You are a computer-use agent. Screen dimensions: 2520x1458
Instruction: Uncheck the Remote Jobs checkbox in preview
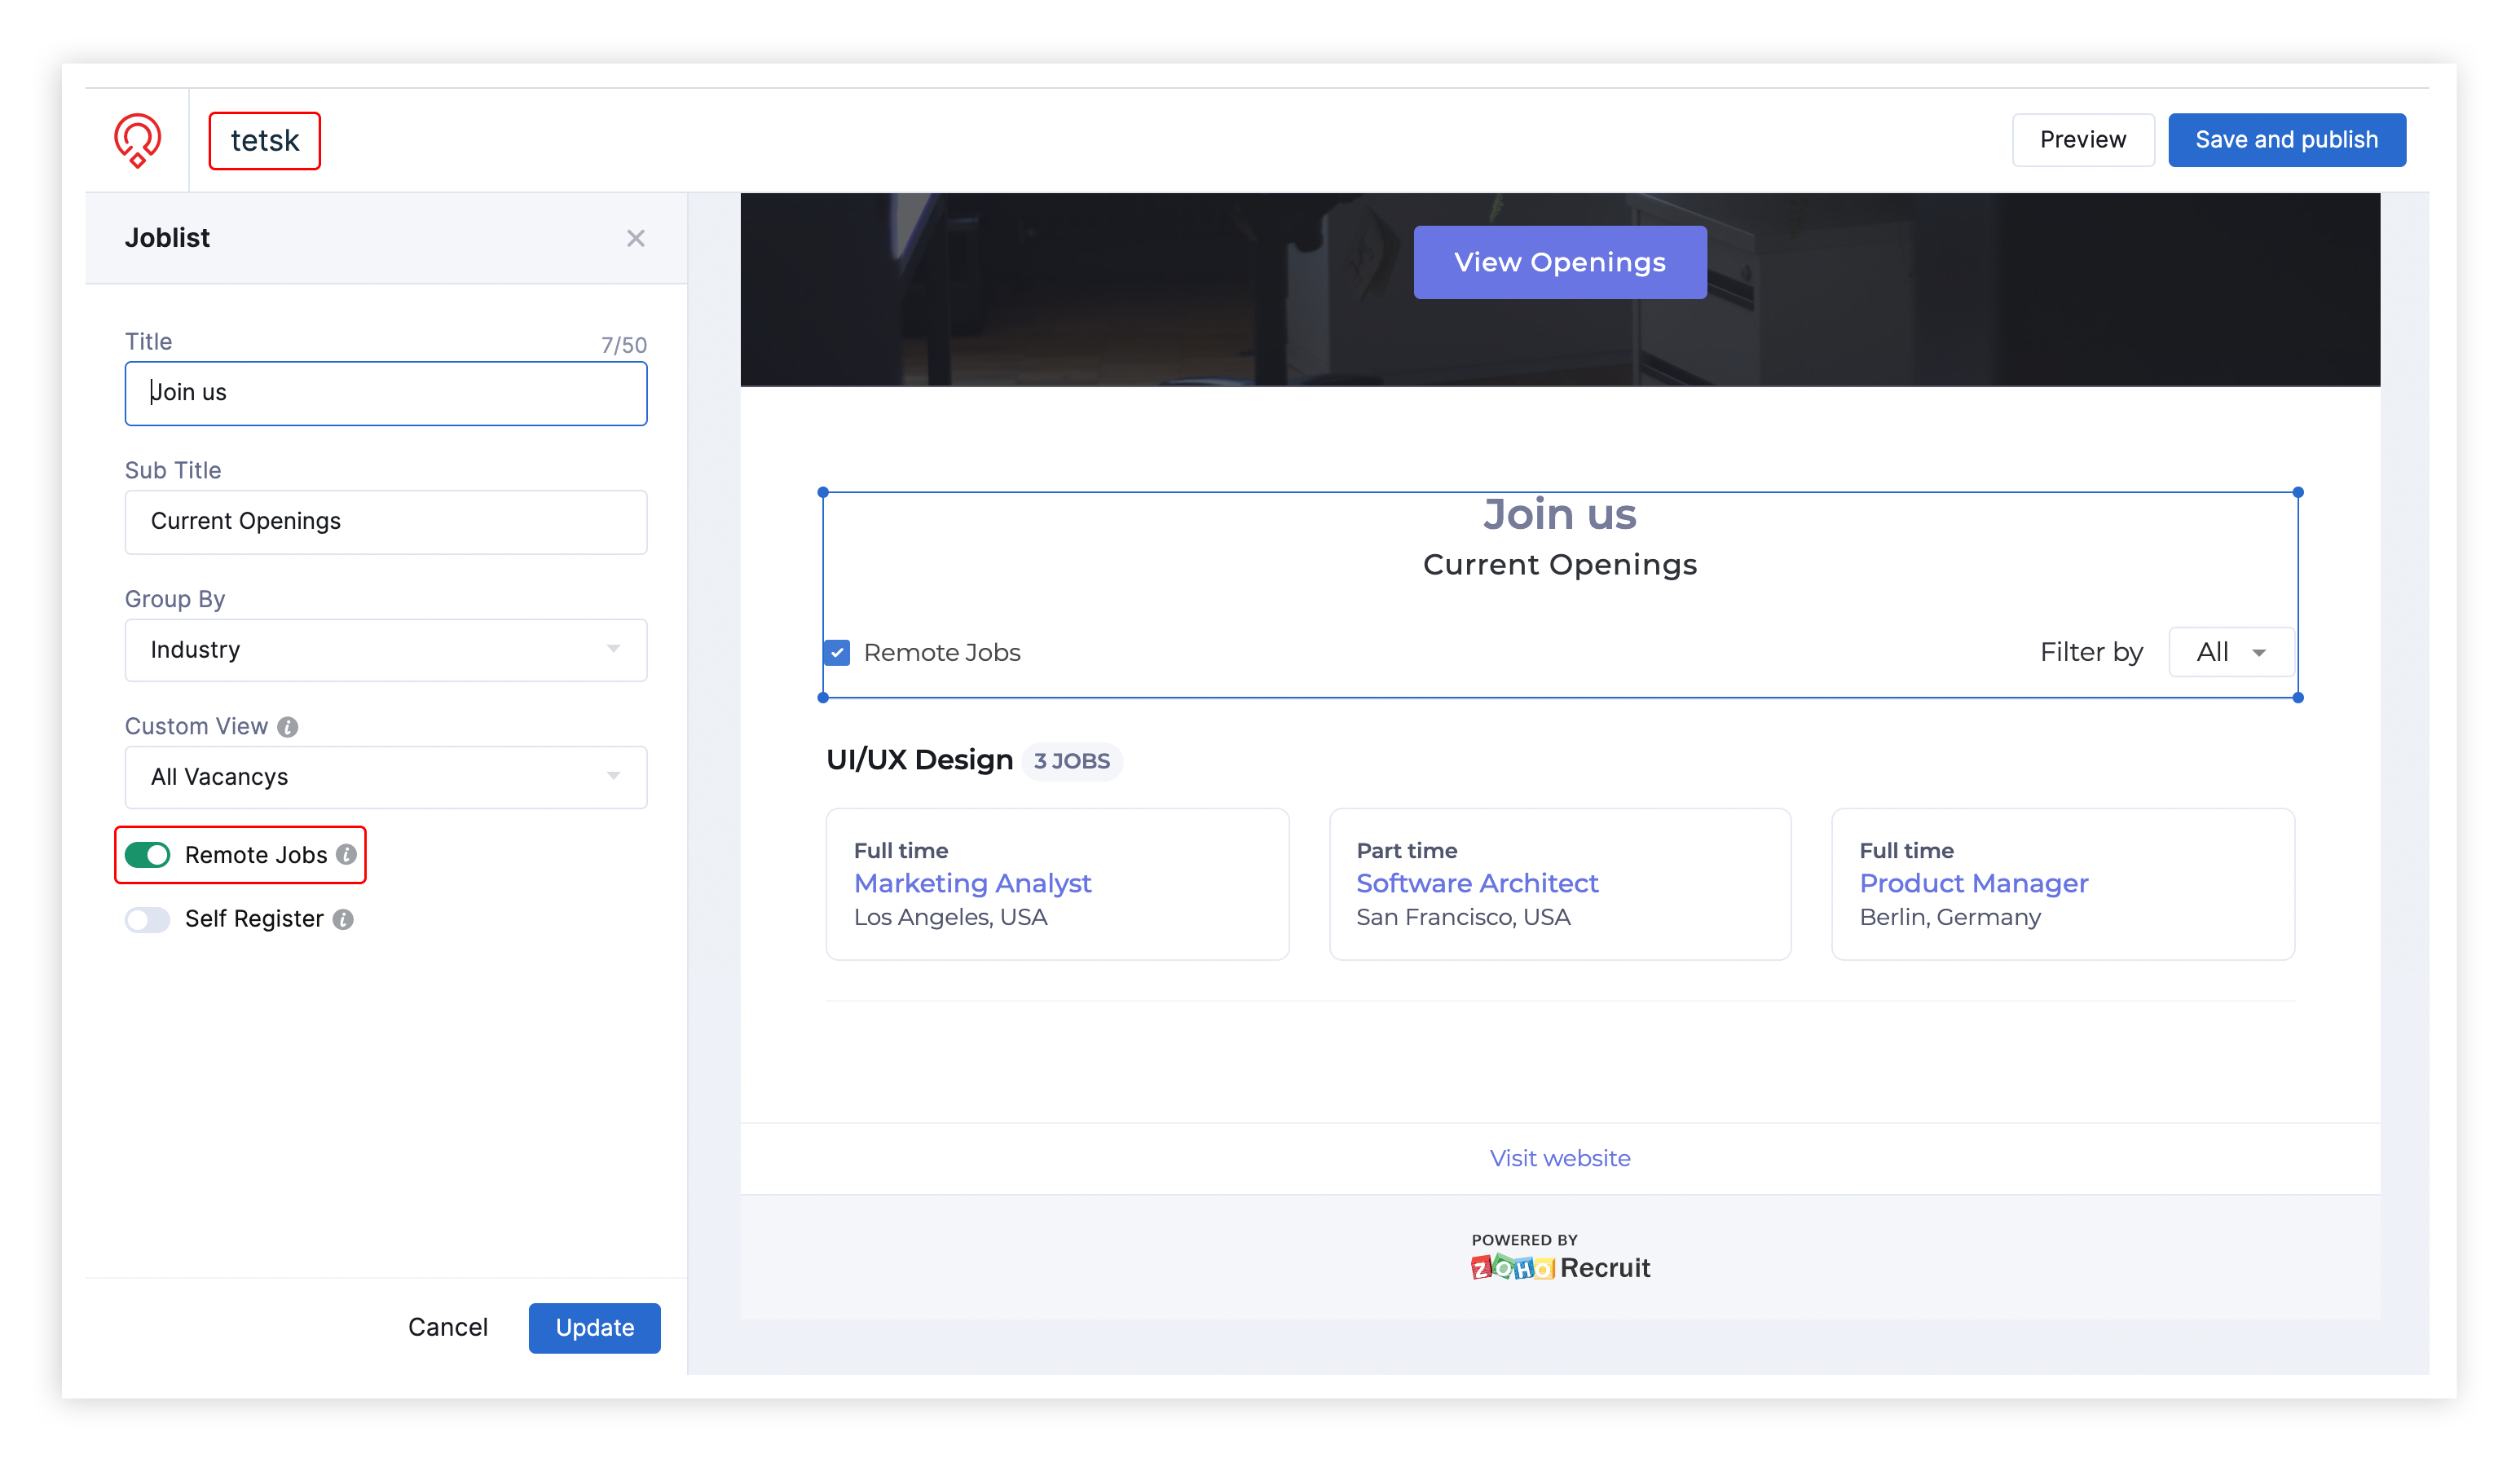point(837,652)
